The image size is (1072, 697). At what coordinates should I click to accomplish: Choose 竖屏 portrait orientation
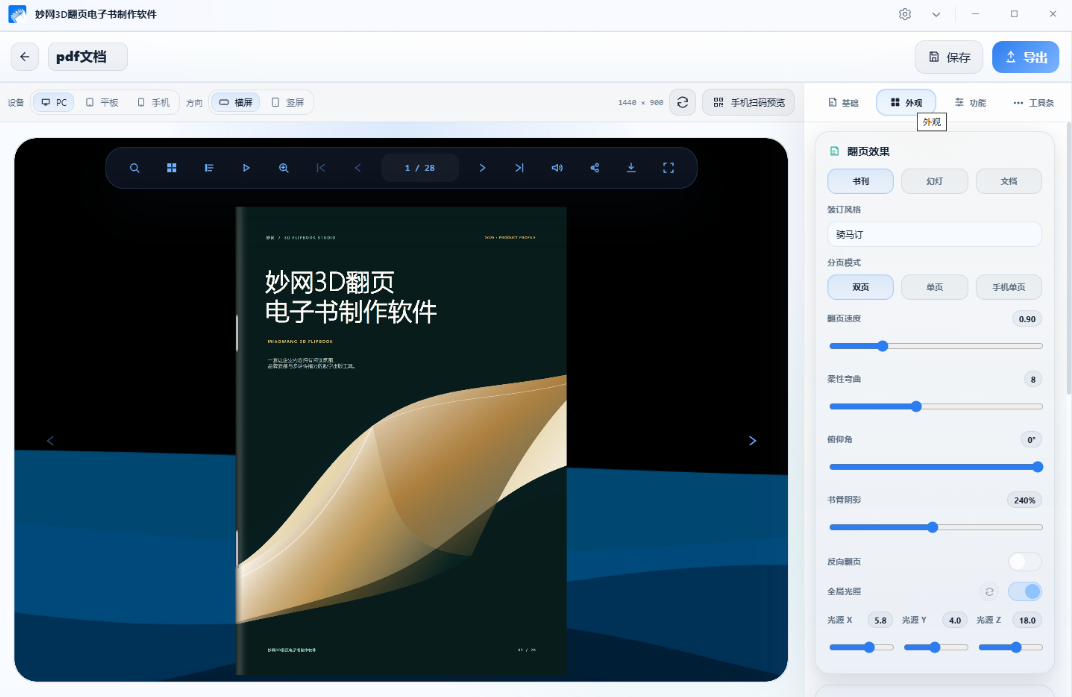287,103
